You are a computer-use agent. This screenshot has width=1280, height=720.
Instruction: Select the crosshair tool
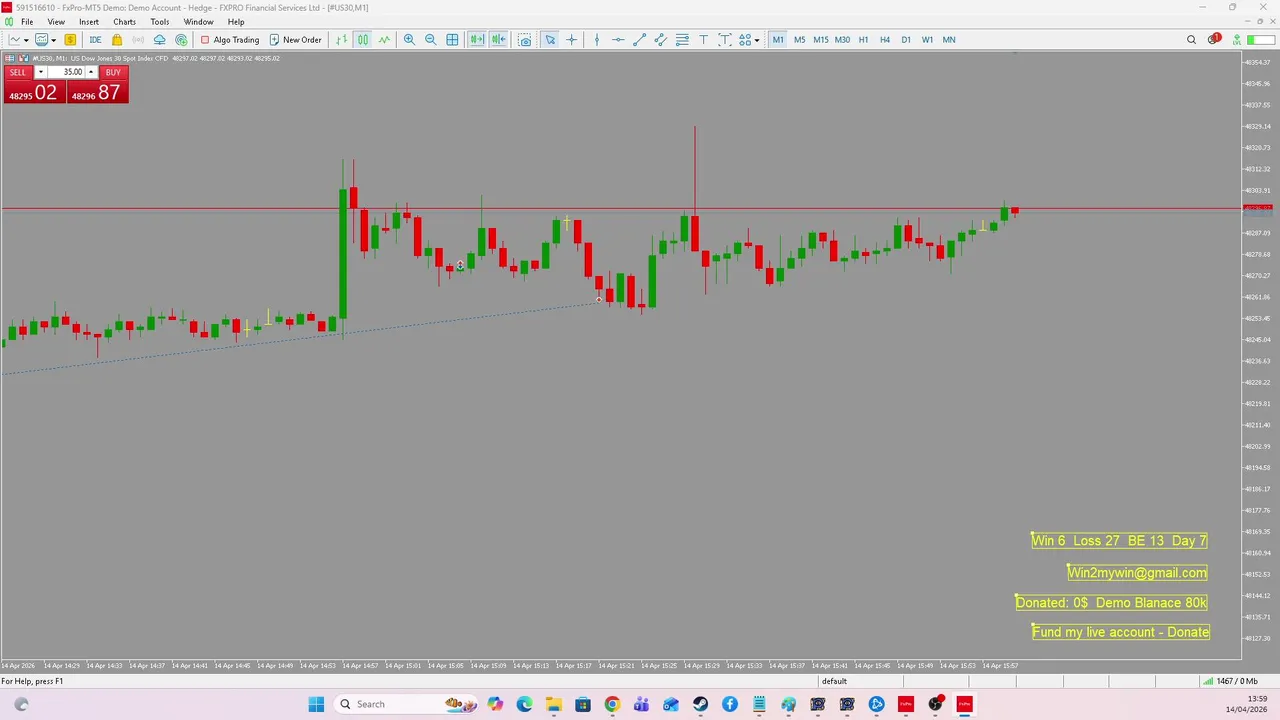tap(572, 40)
